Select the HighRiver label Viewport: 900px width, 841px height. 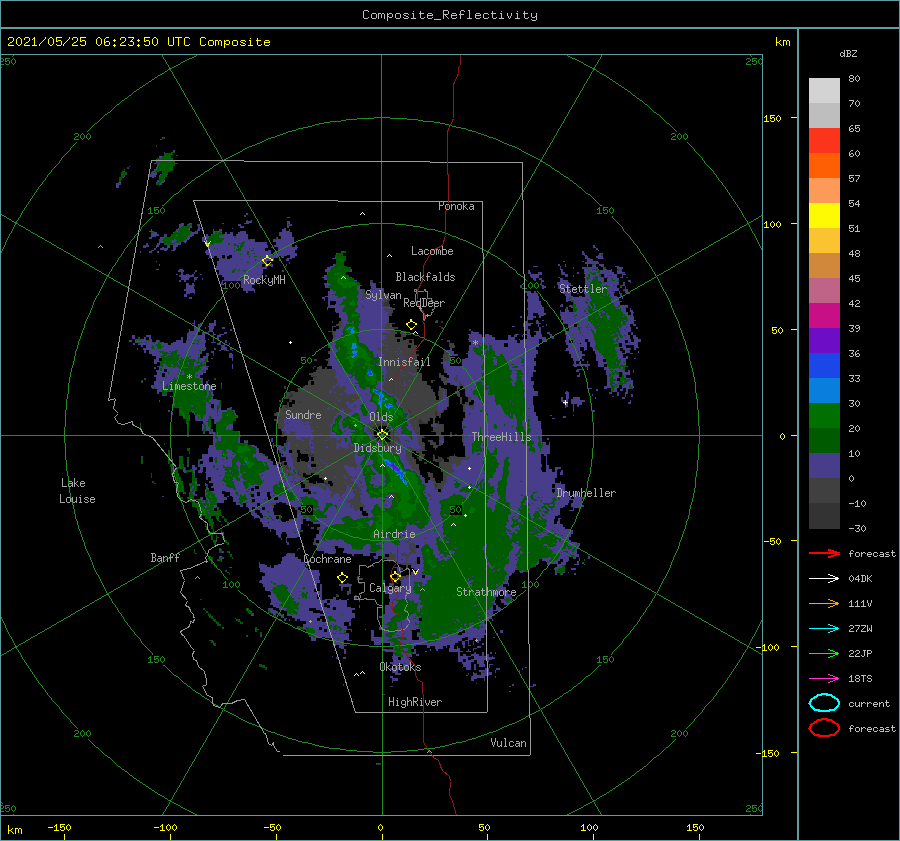click(x=415, y=702)
